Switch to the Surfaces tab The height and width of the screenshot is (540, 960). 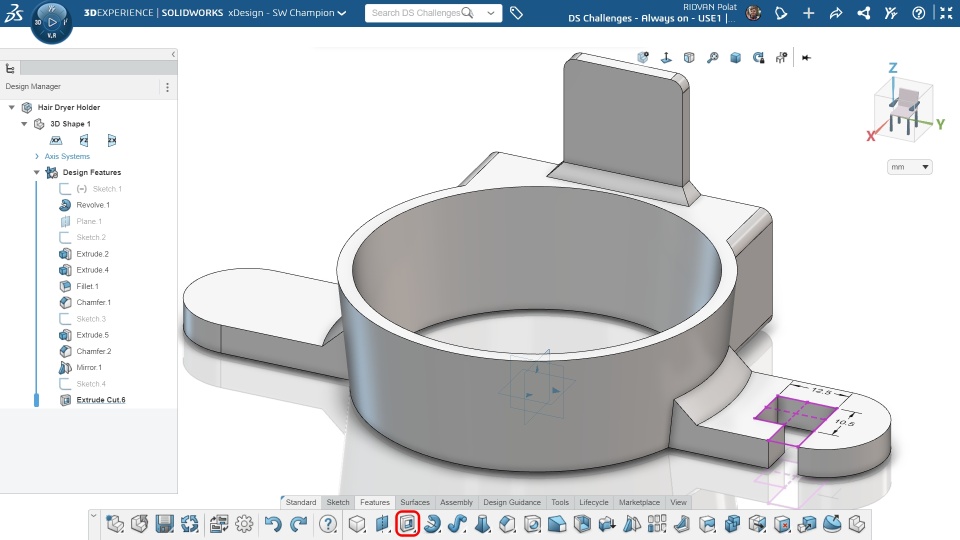pos(415,502)
